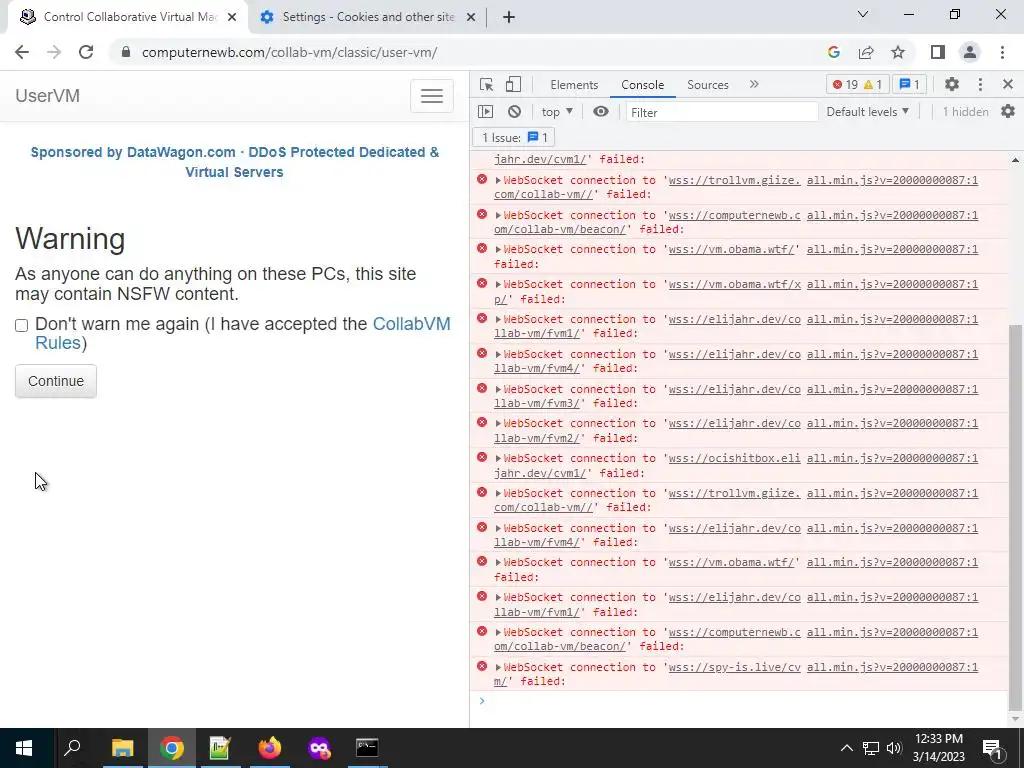The width and height of the screenshot is (1024, 768).
Task: Open Chrome three-dot main menu
Action: (x=1002, y=52)
